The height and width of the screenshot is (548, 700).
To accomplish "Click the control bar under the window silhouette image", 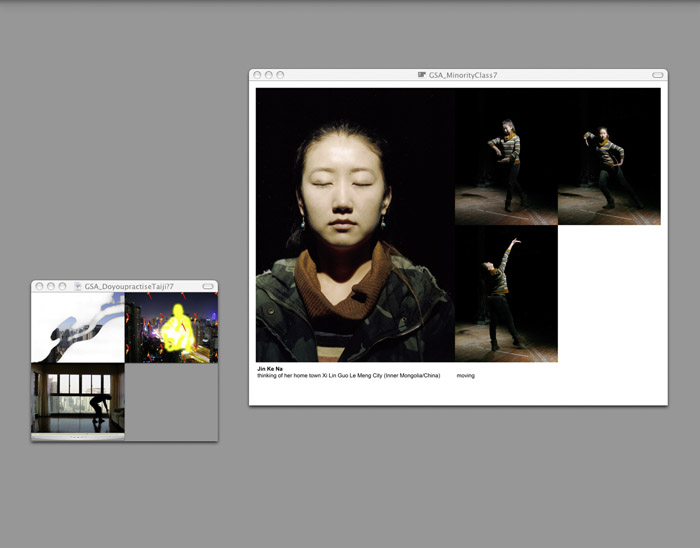I will click(78, 437).
